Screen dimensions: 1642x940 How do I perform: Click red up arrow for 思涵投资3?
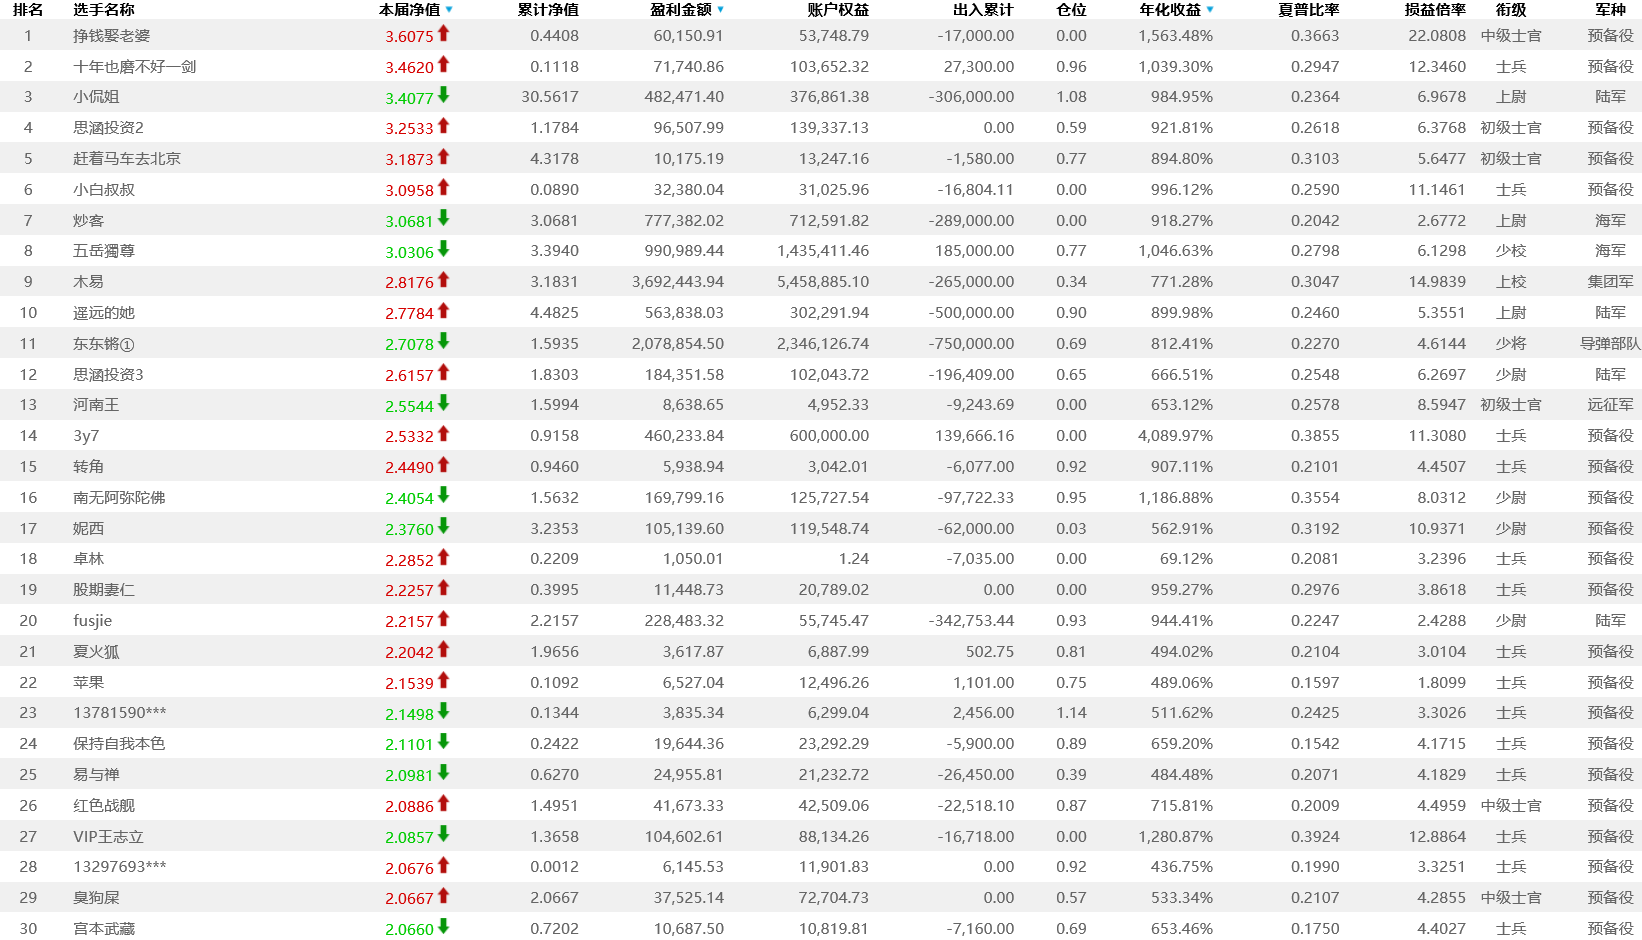point(443,372)
